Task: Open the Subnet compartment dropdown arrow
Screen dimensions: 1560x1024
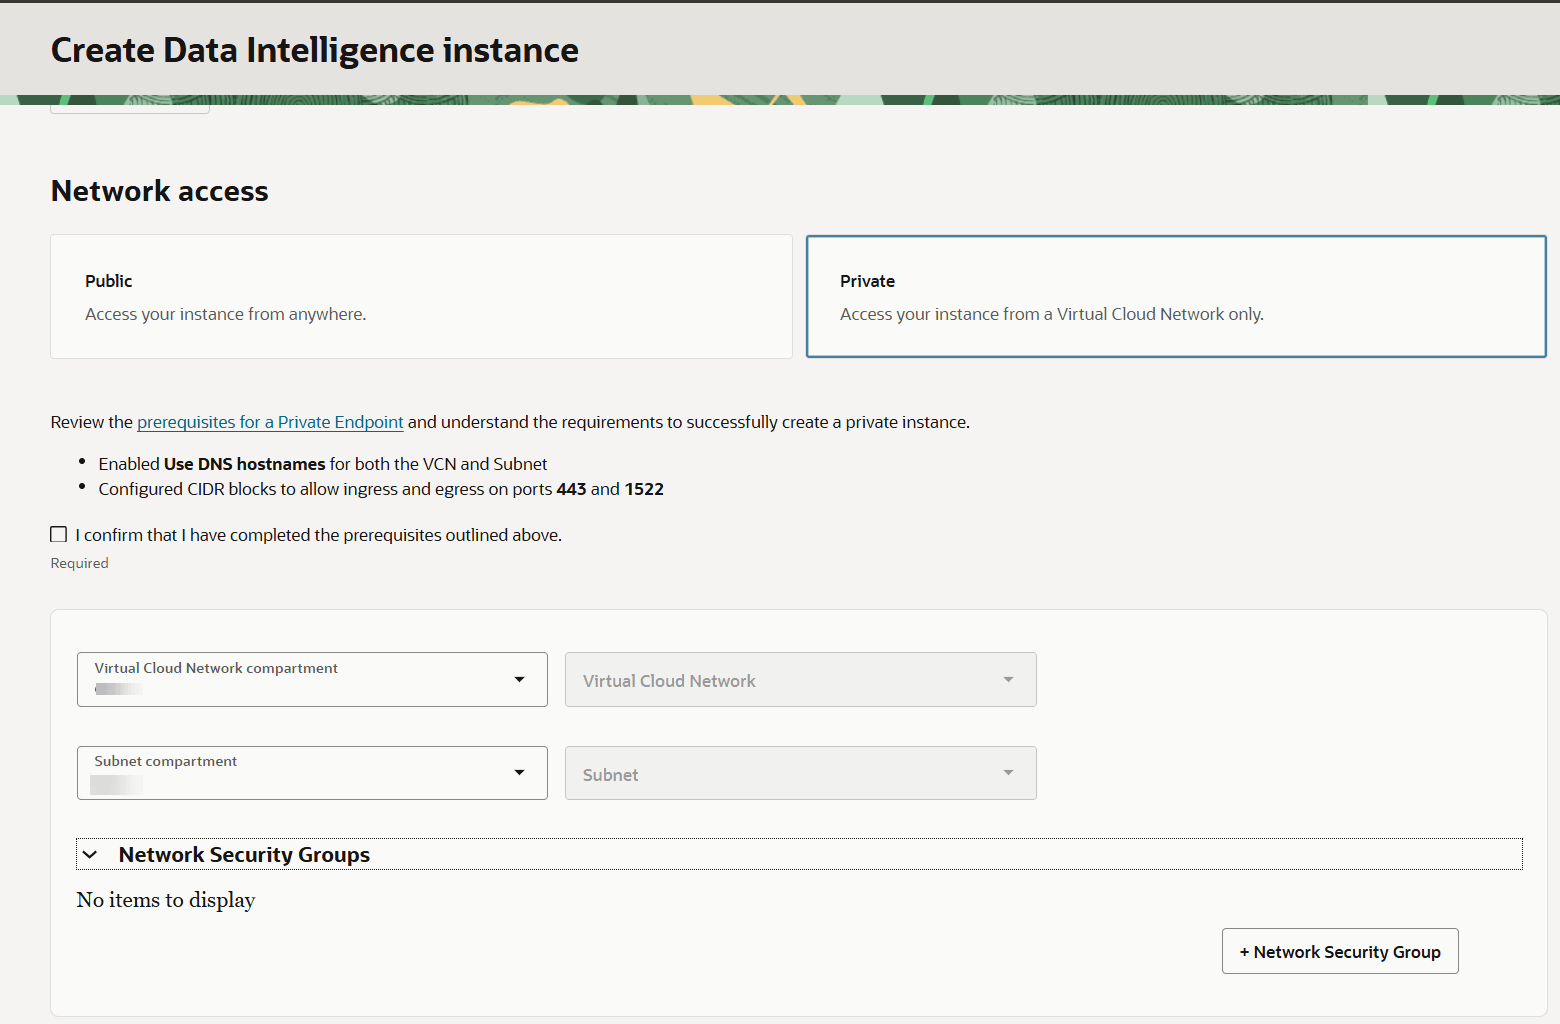Action: (519, 773)
